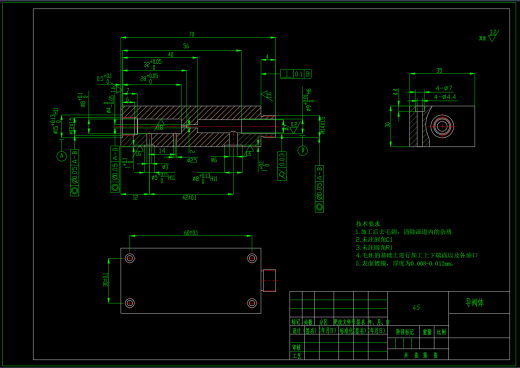
Task: Click the red-centered concentric port circle in side view
Action: coord(442,126)
